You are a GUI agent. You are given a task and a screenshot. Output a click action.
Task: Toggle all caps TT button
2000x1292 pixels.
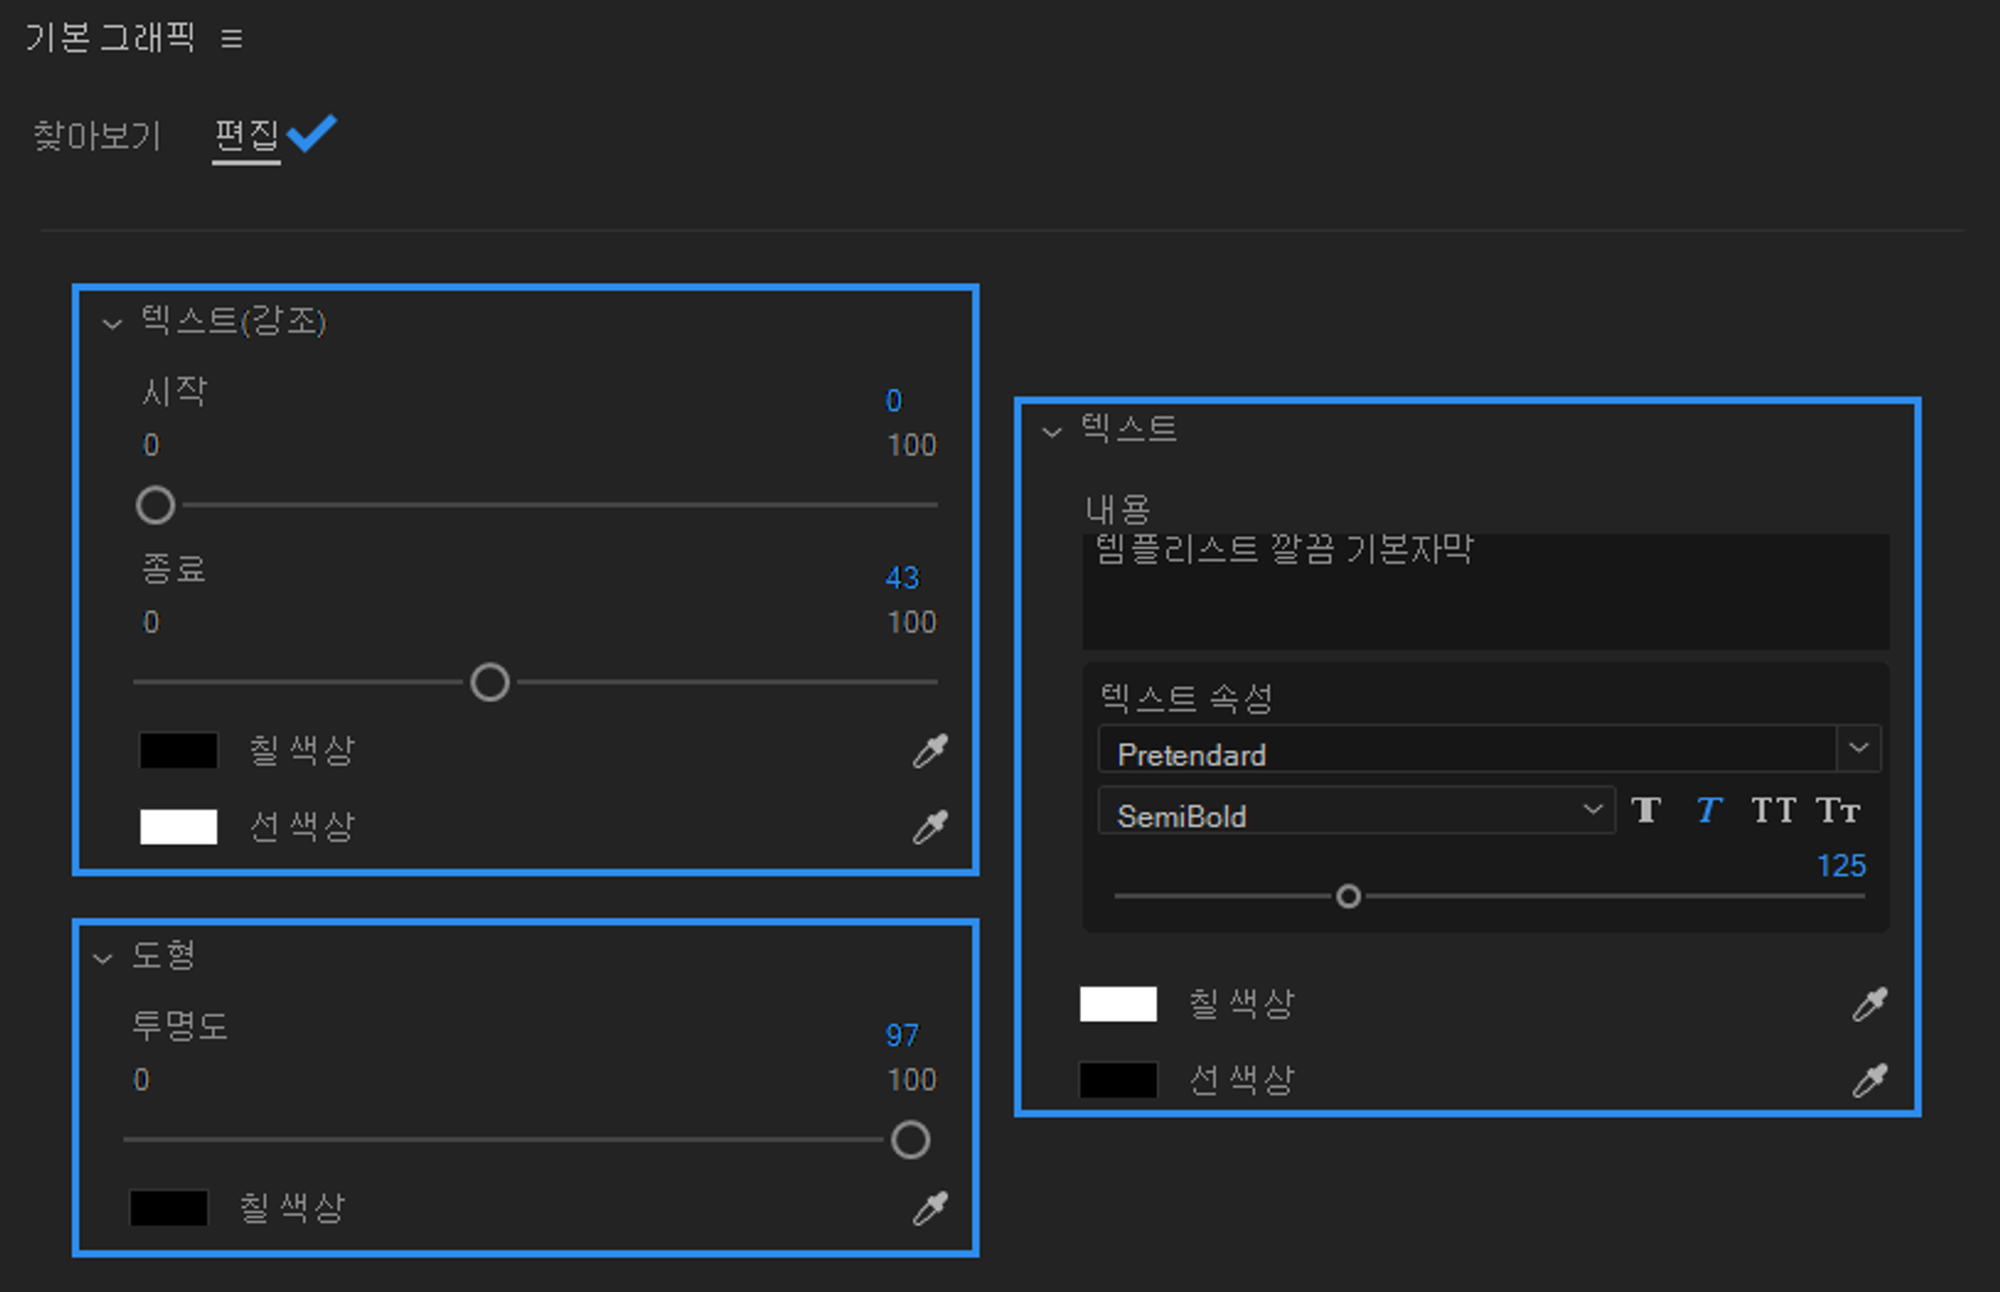pos(1773,810)
